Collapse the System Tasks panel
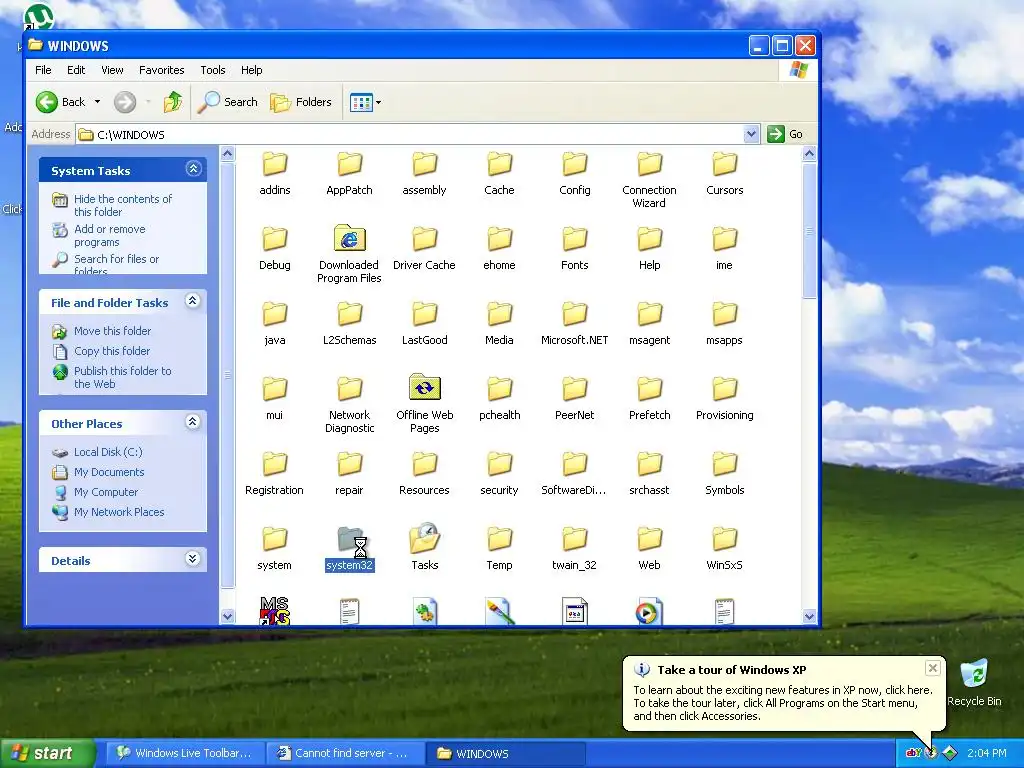This screenshot has height=768, width=1024. (193, 169)
